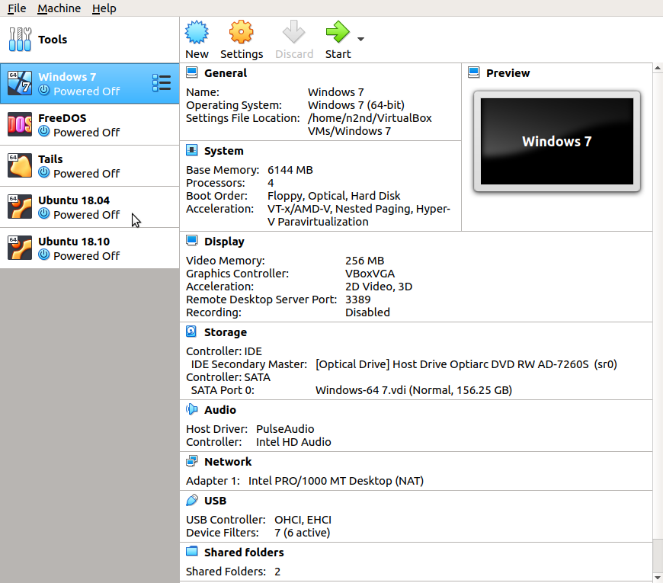The height and width of the screenshot is (583, 663).
Task: Open the Display settings header link
Action: (224, 241)
